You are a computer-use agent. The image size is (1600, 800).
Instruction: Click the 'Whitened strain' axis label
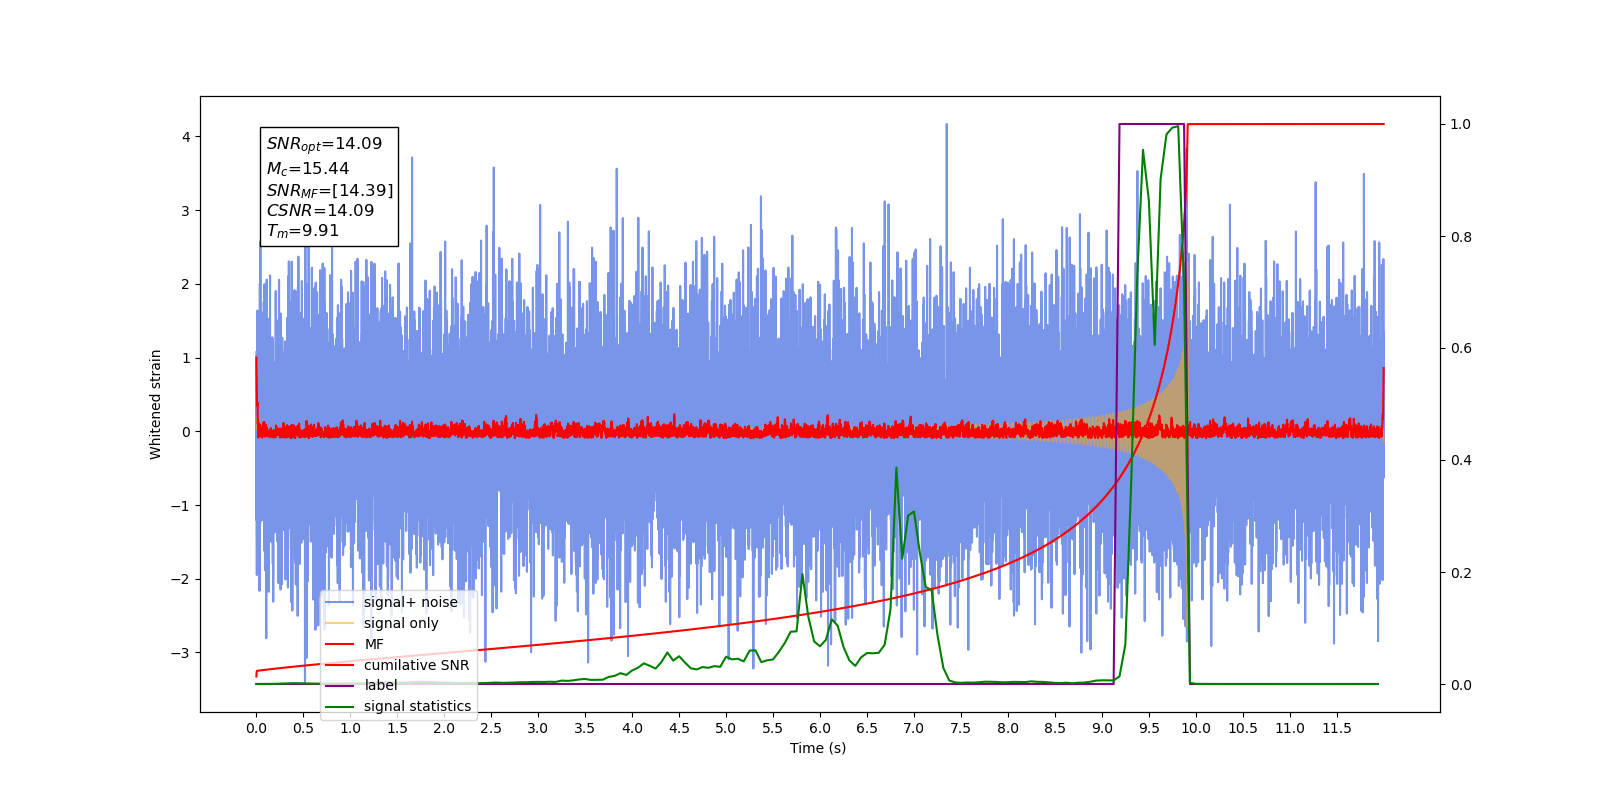click(156, 404)
